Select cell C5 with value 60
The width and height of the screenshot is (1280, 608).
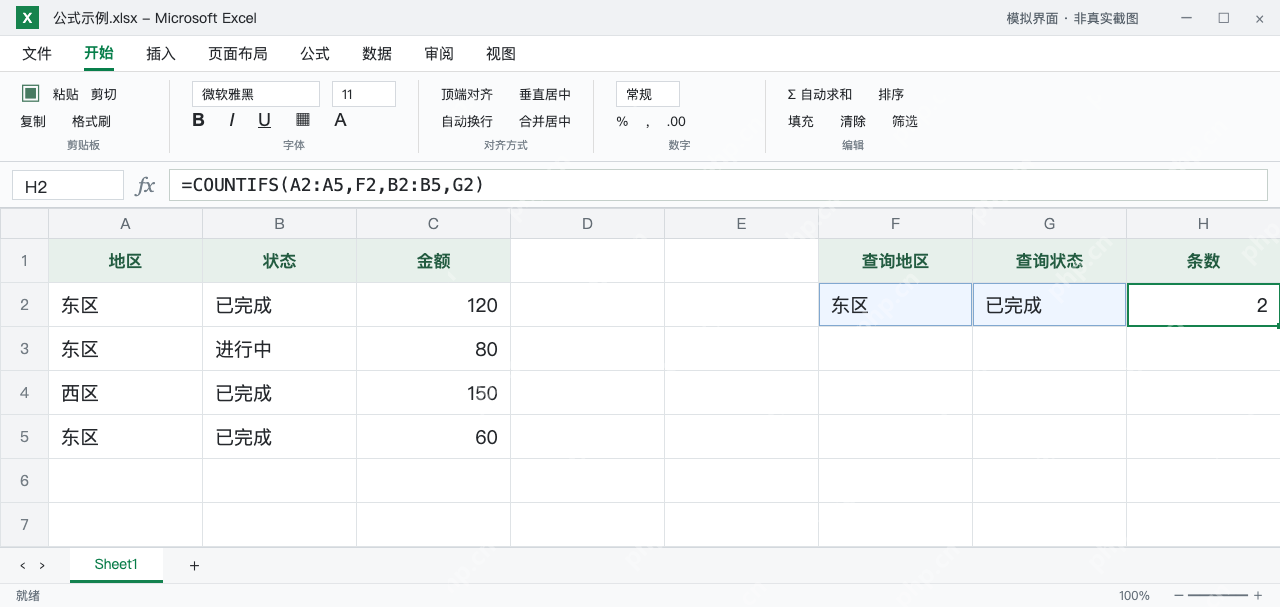434,437
